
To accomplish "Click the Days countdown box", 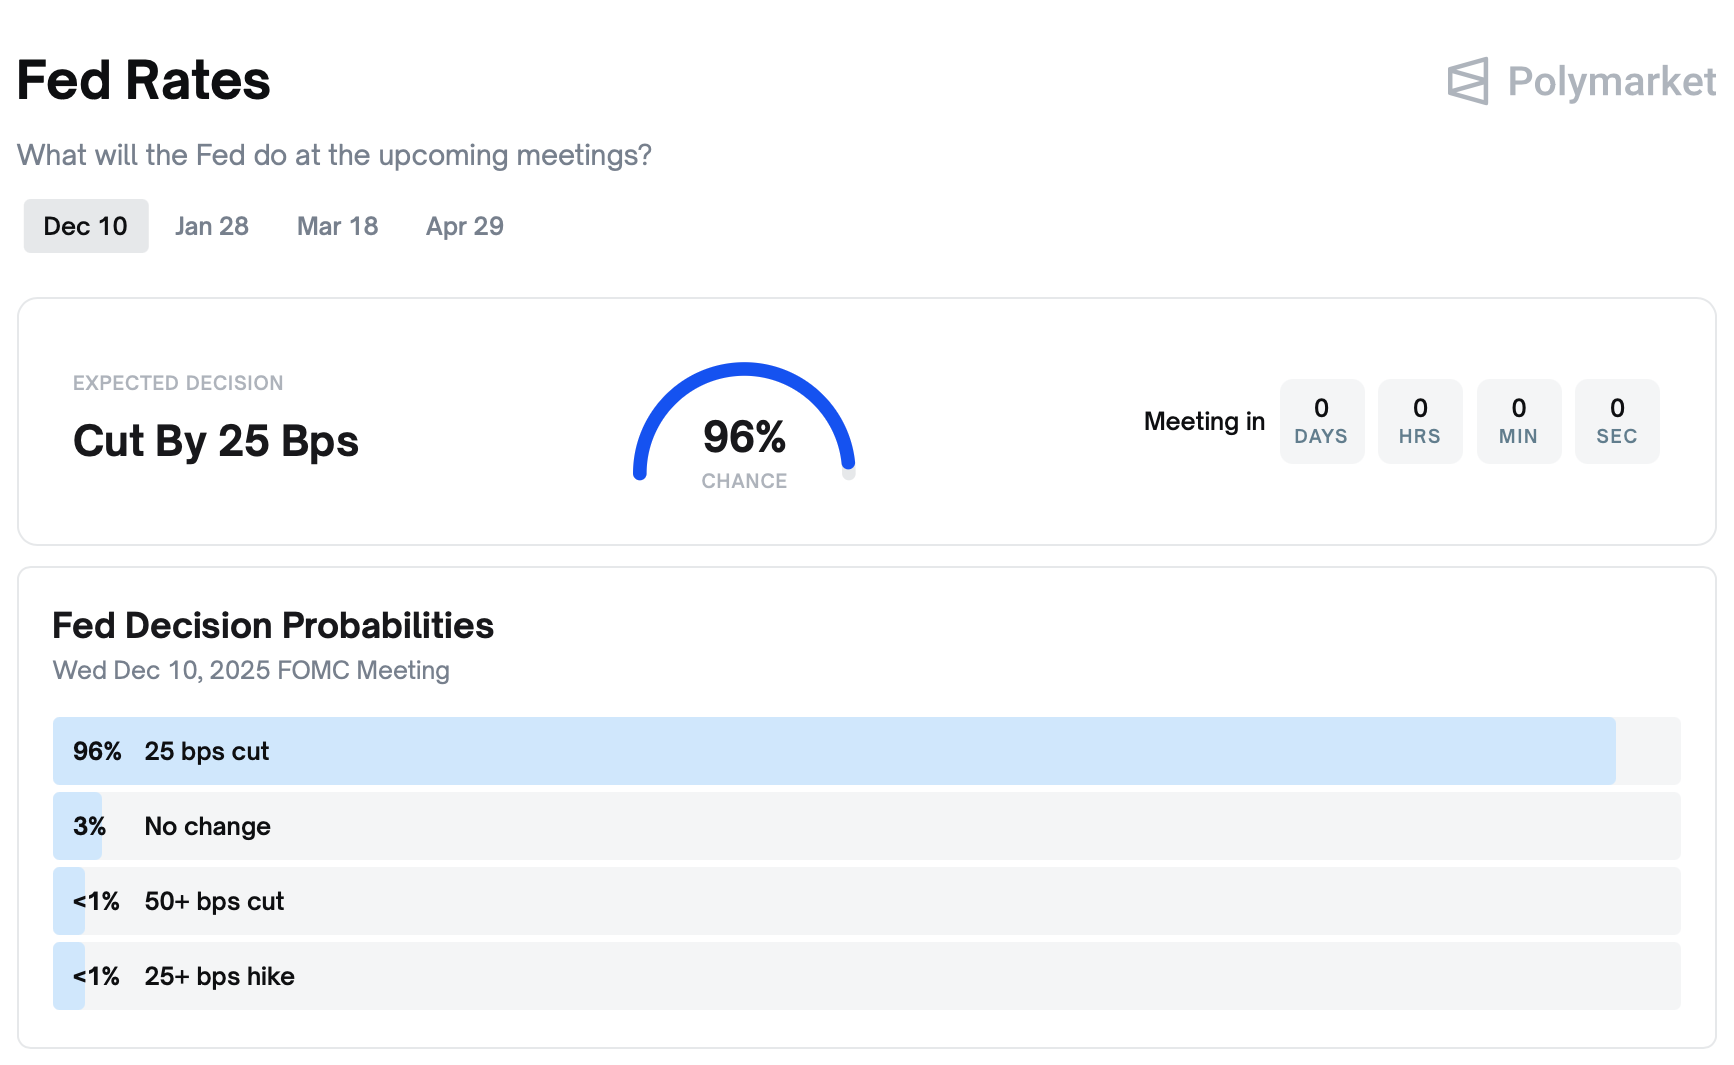I will point(1321,421).
